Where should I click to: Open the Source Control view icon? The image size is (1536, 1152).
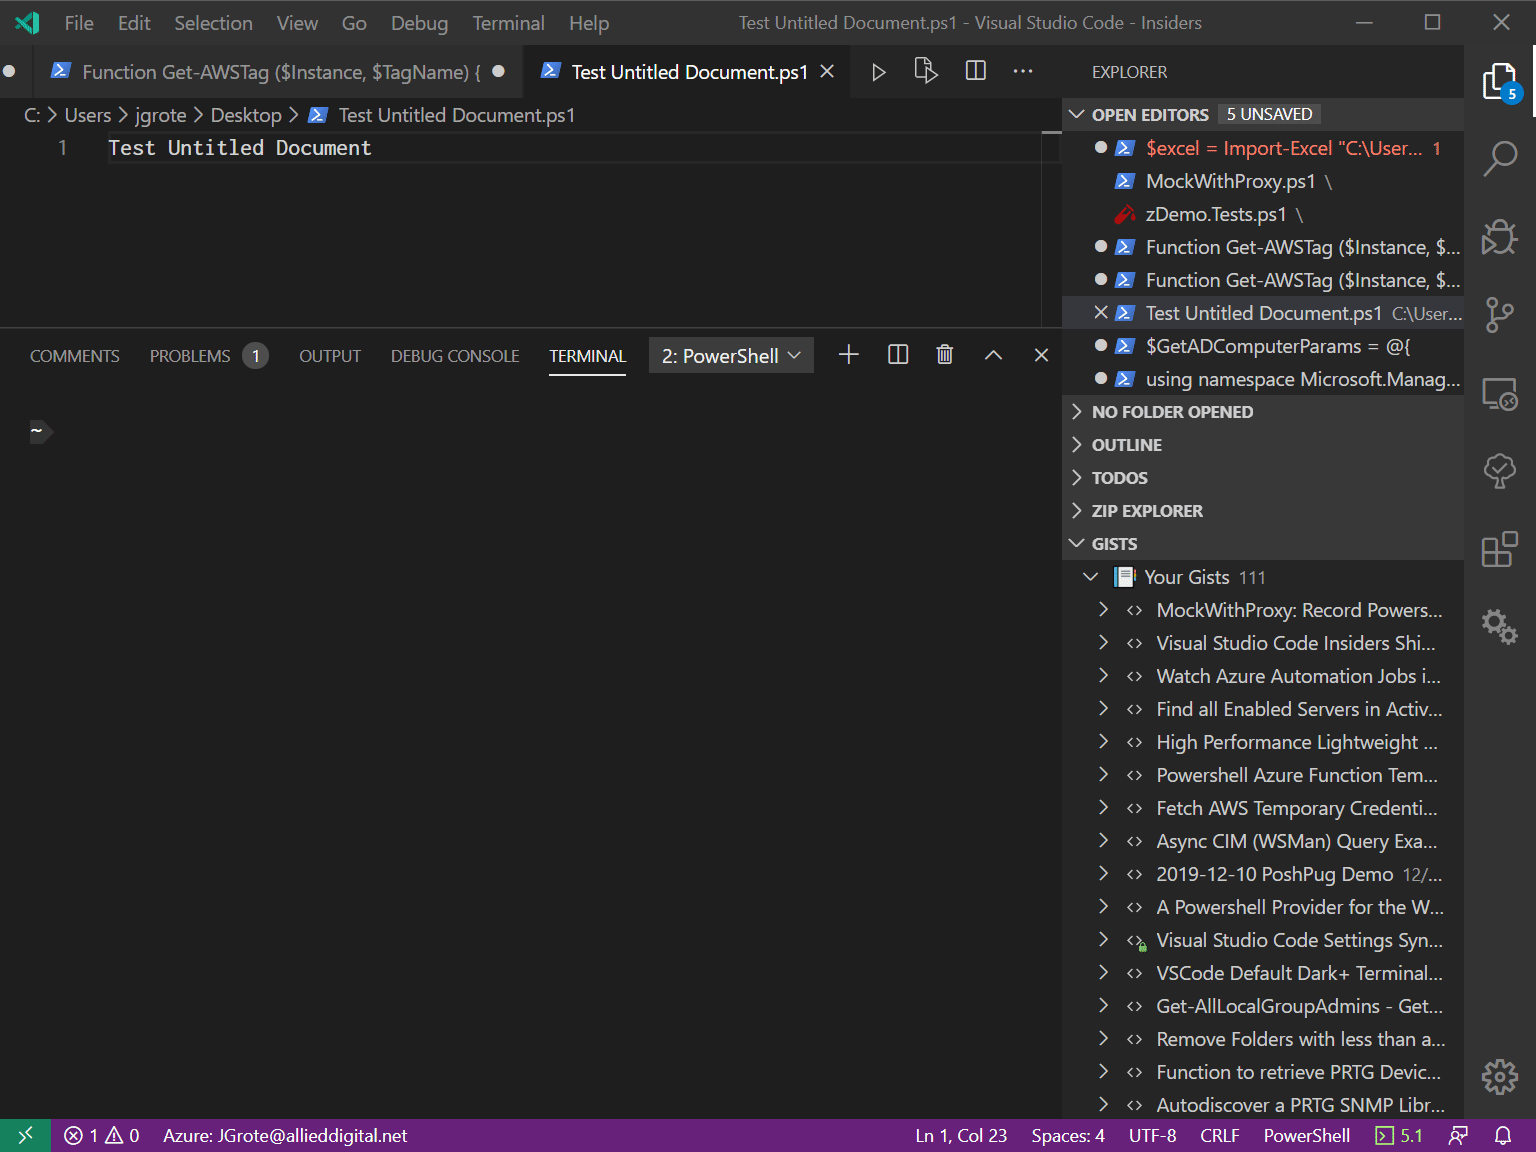1499,315
